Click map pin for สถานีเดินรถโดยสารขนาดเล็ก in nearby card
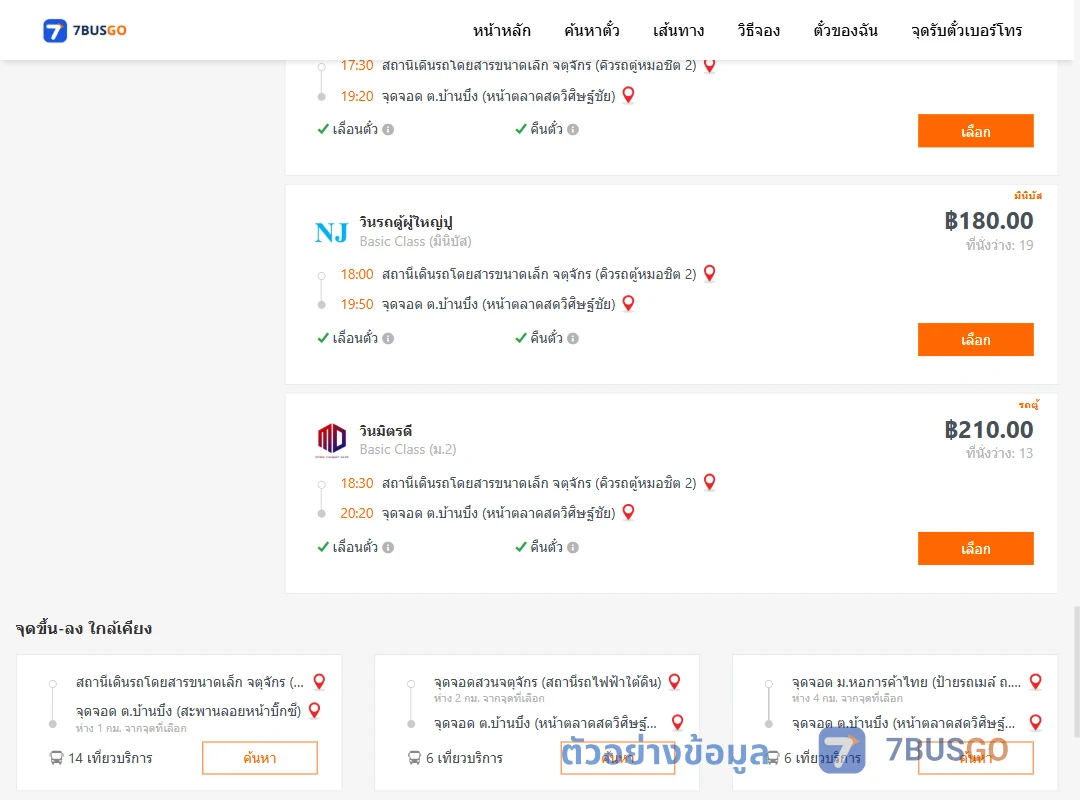 tap(319, 681)
